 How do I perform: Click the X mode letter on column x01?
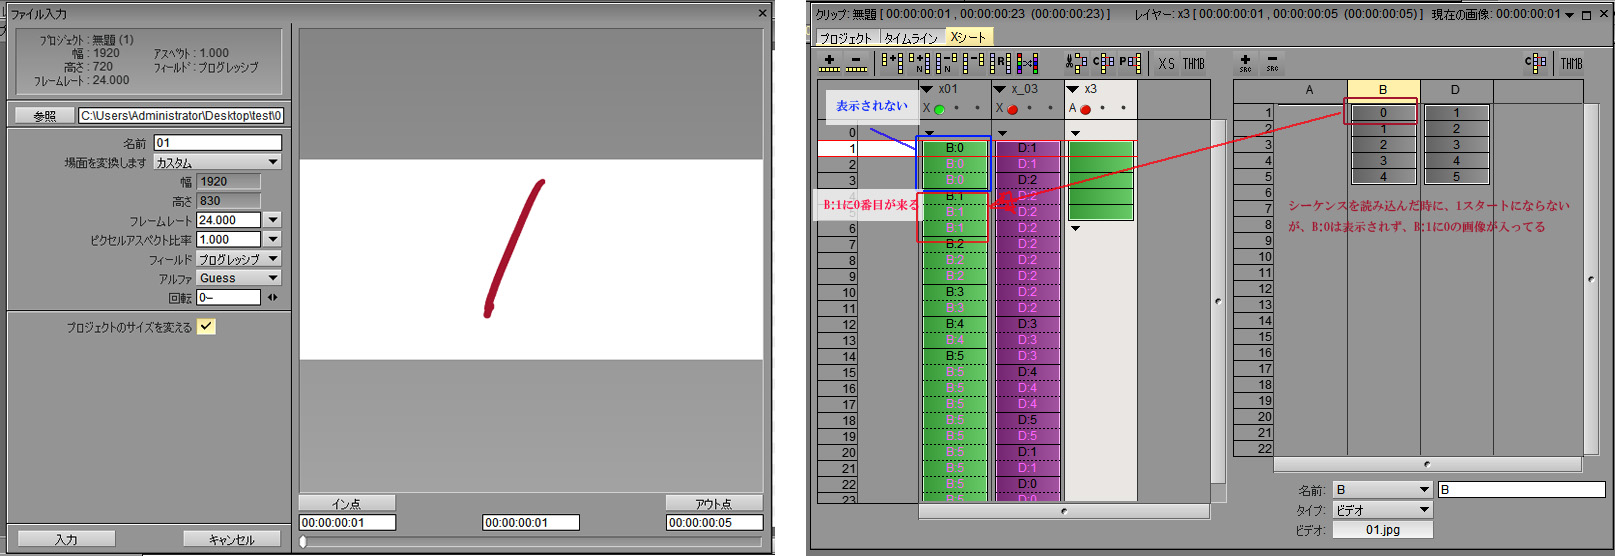tap(926, 108)
